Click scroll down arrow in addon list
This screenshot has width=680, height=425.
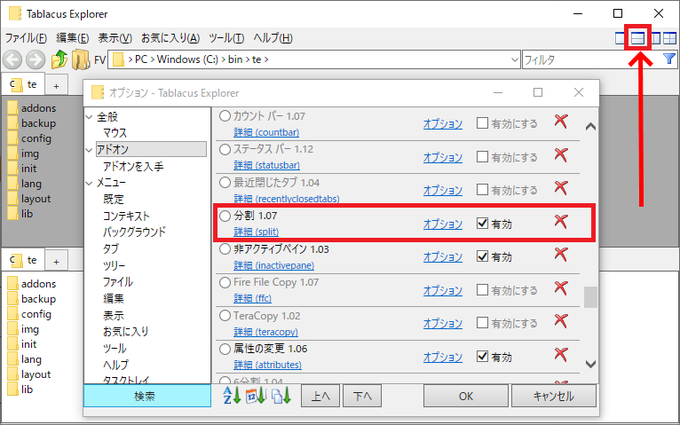(x=590, y=364)
